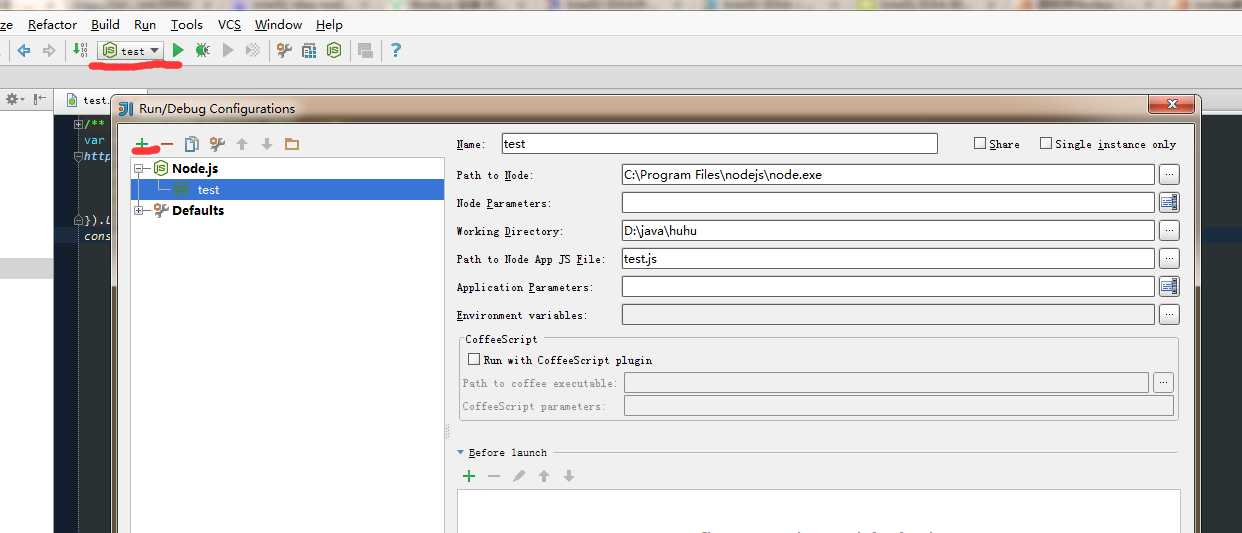
Task: Move configuration down in the list
Action: 267,144
